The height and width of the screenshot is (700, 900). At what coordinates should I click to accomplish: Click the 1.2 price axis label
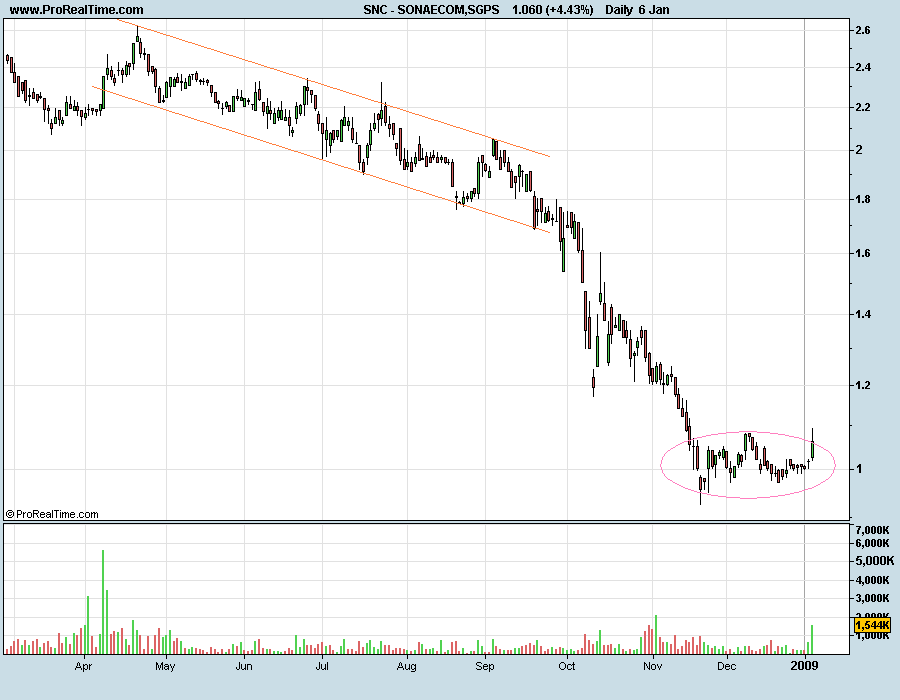click(x=863, y=385)
